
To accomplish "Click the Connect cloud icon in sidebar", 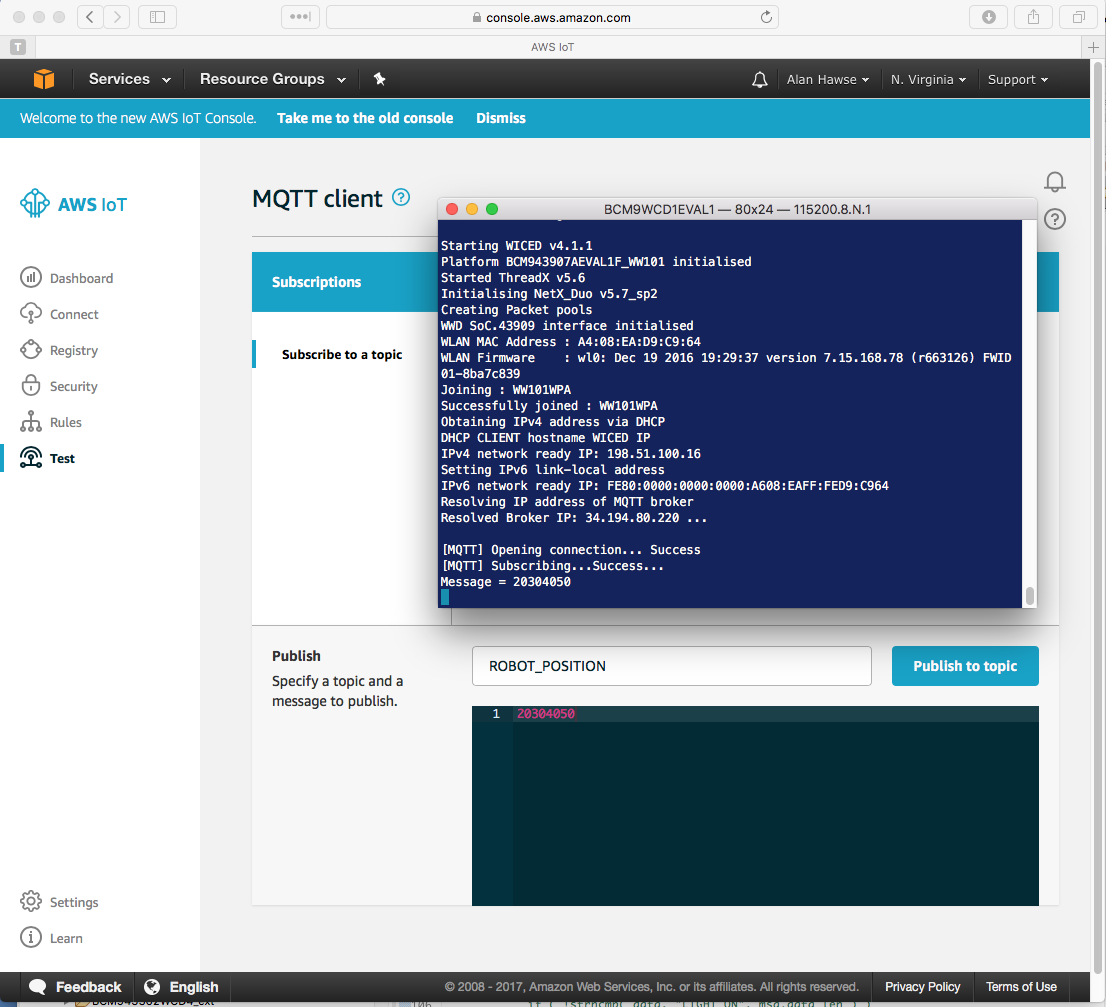I will coord(31,313).
